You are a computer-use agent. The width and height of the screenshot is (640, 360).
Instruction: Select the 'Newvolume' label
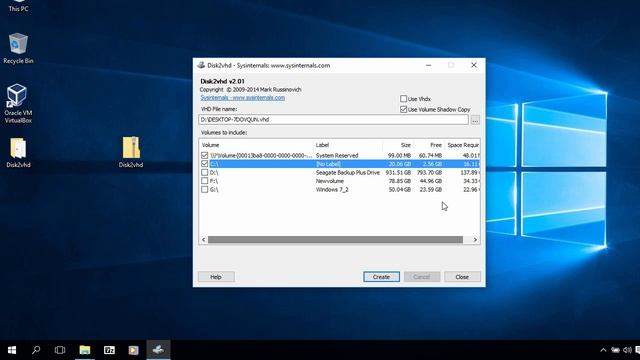pos(330,181)
